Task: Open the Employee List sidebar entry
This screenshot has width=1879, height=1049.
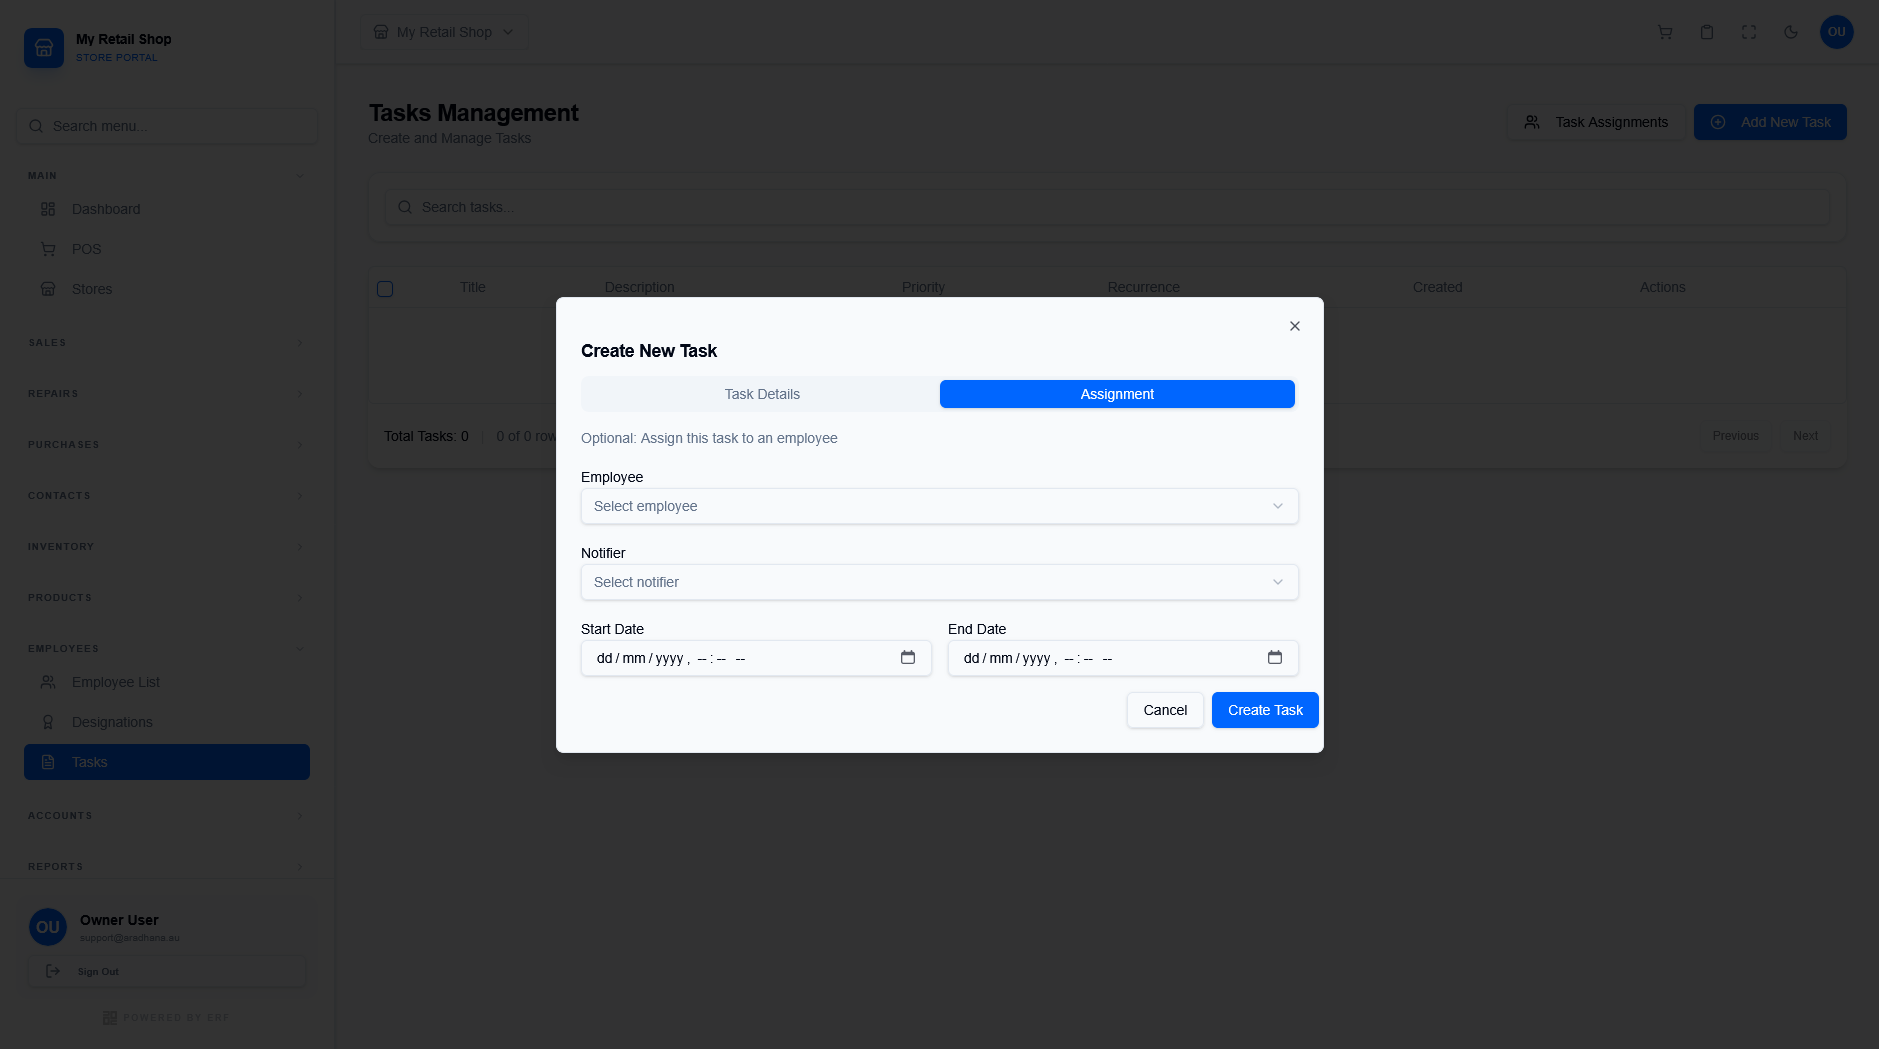Action: [115, 682]
